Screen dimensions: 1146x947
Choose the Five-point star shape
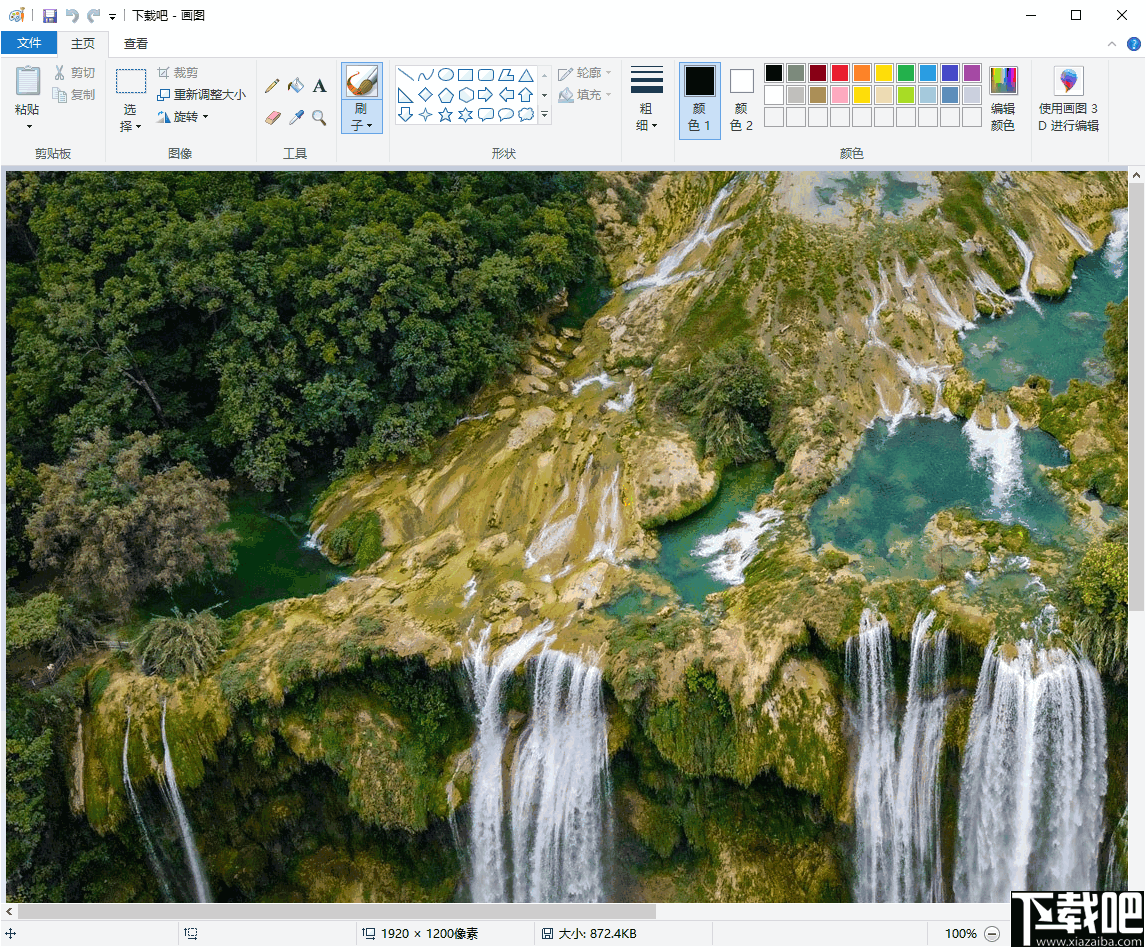[x=446, y=115]
